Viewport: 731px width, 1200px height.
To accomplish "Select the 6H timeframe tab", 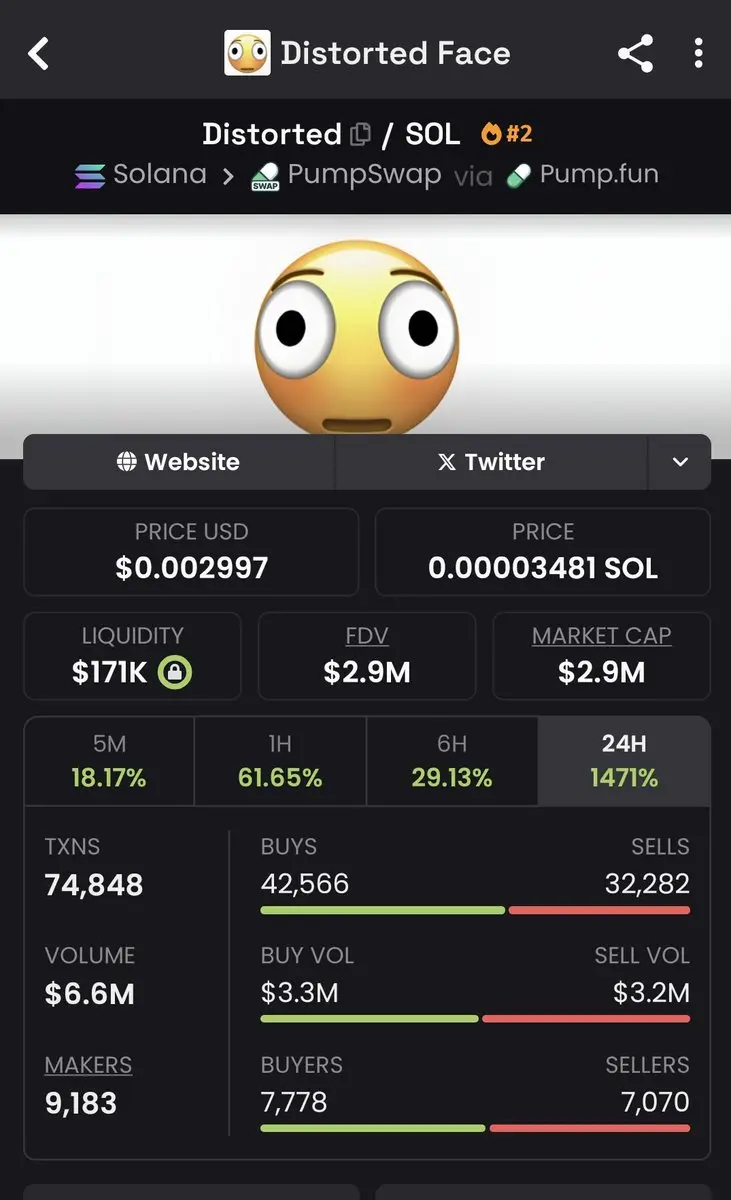I will (452, 761).
